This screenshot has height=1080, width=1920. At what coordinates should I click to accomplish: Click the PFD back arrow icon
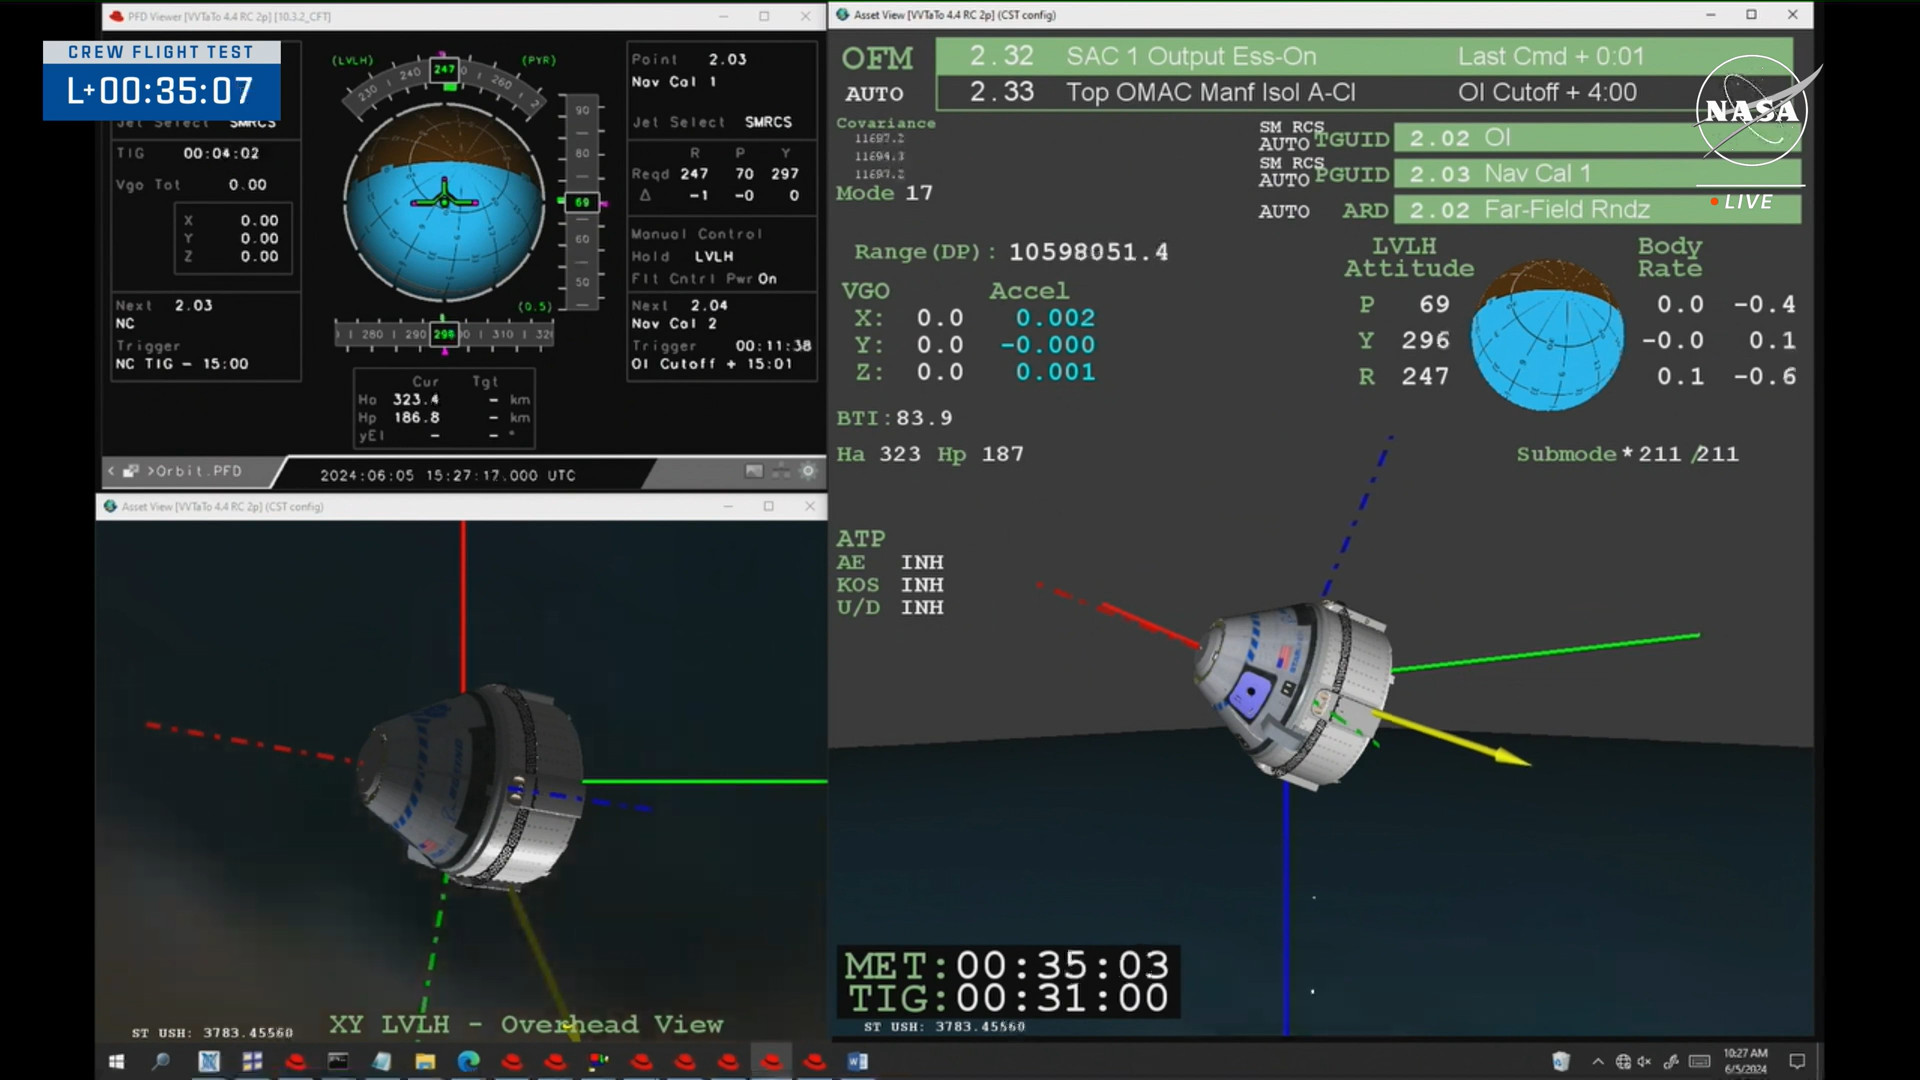tap(111, 471)
